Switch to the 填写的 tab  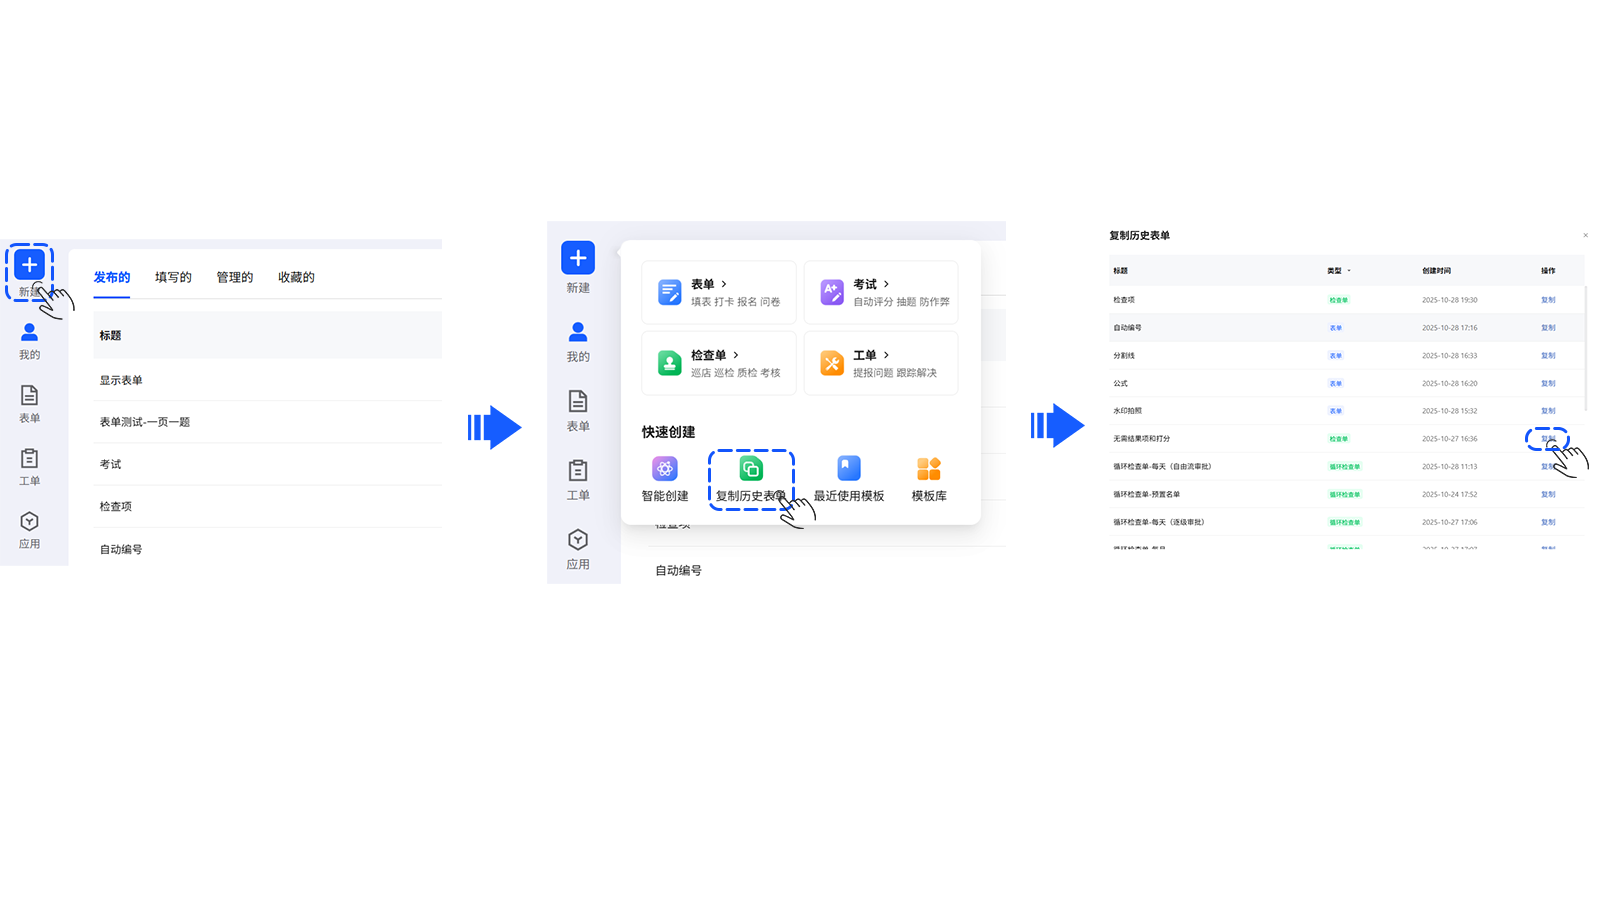tap(173, 277)
